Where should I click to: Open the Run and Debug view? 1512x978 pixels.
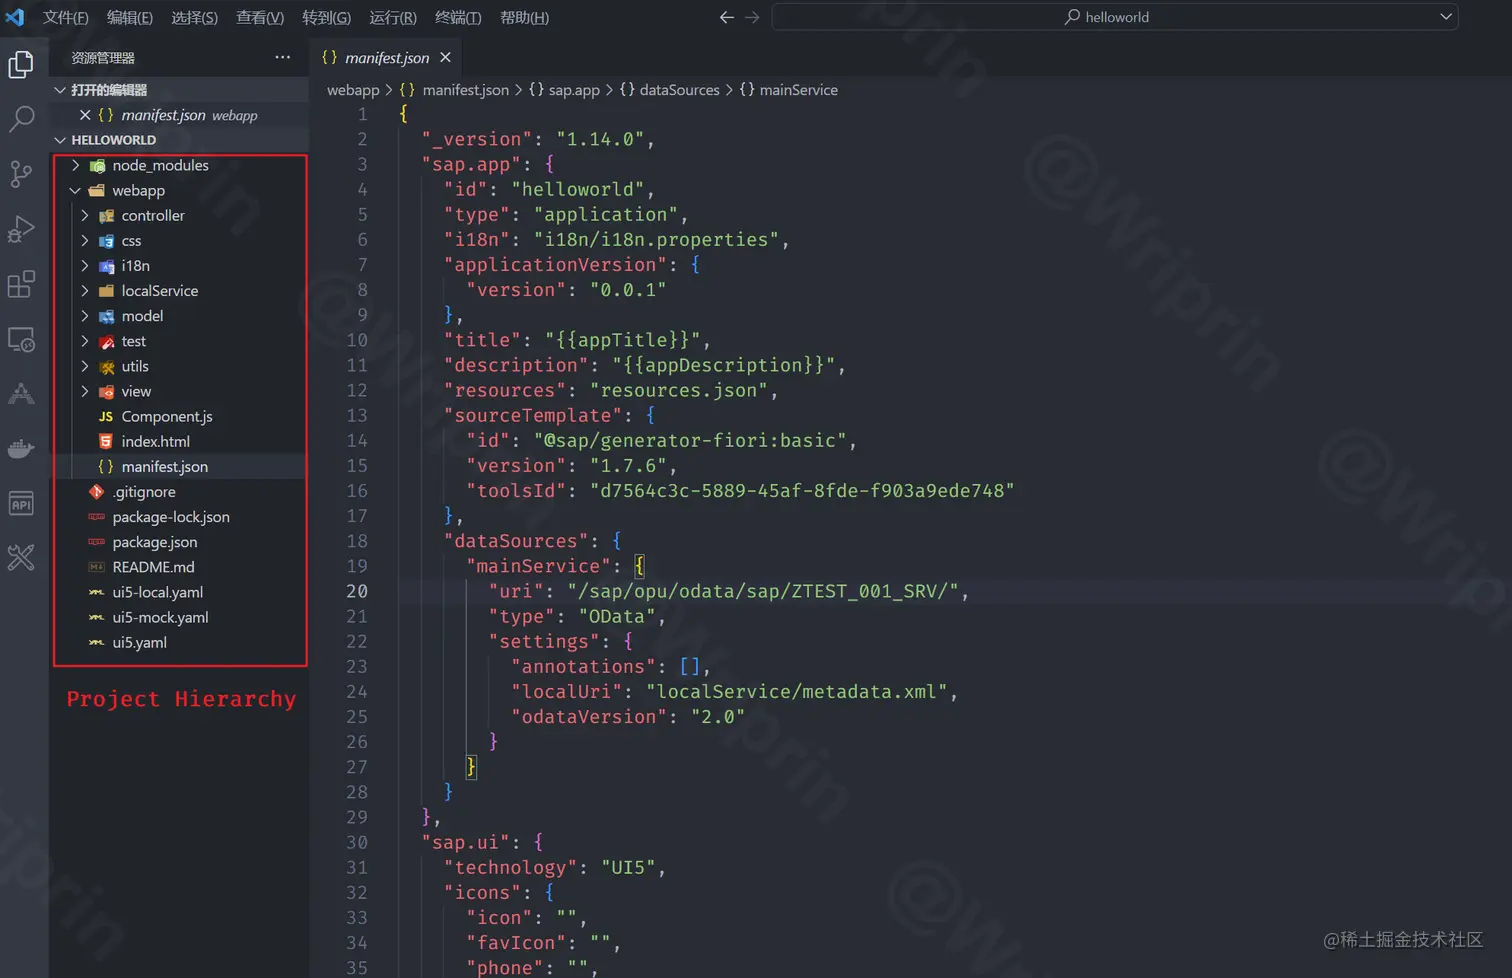(x=20, y=229)
